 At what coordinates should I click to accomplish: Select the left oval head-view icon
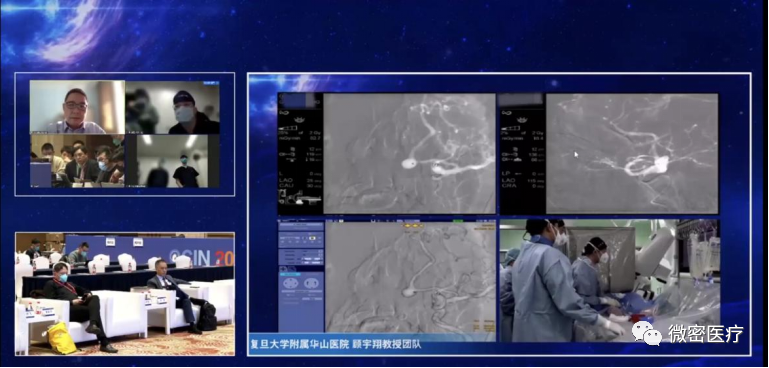click(290, 283)
